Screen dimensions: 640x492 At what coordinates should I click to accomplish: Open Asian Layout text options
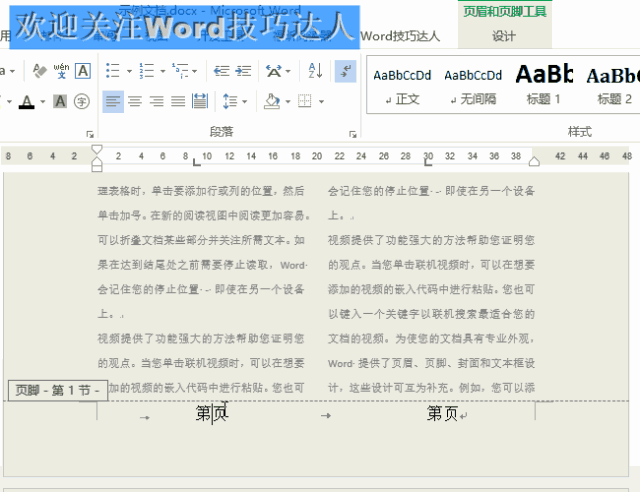click(x=273, y=71)
